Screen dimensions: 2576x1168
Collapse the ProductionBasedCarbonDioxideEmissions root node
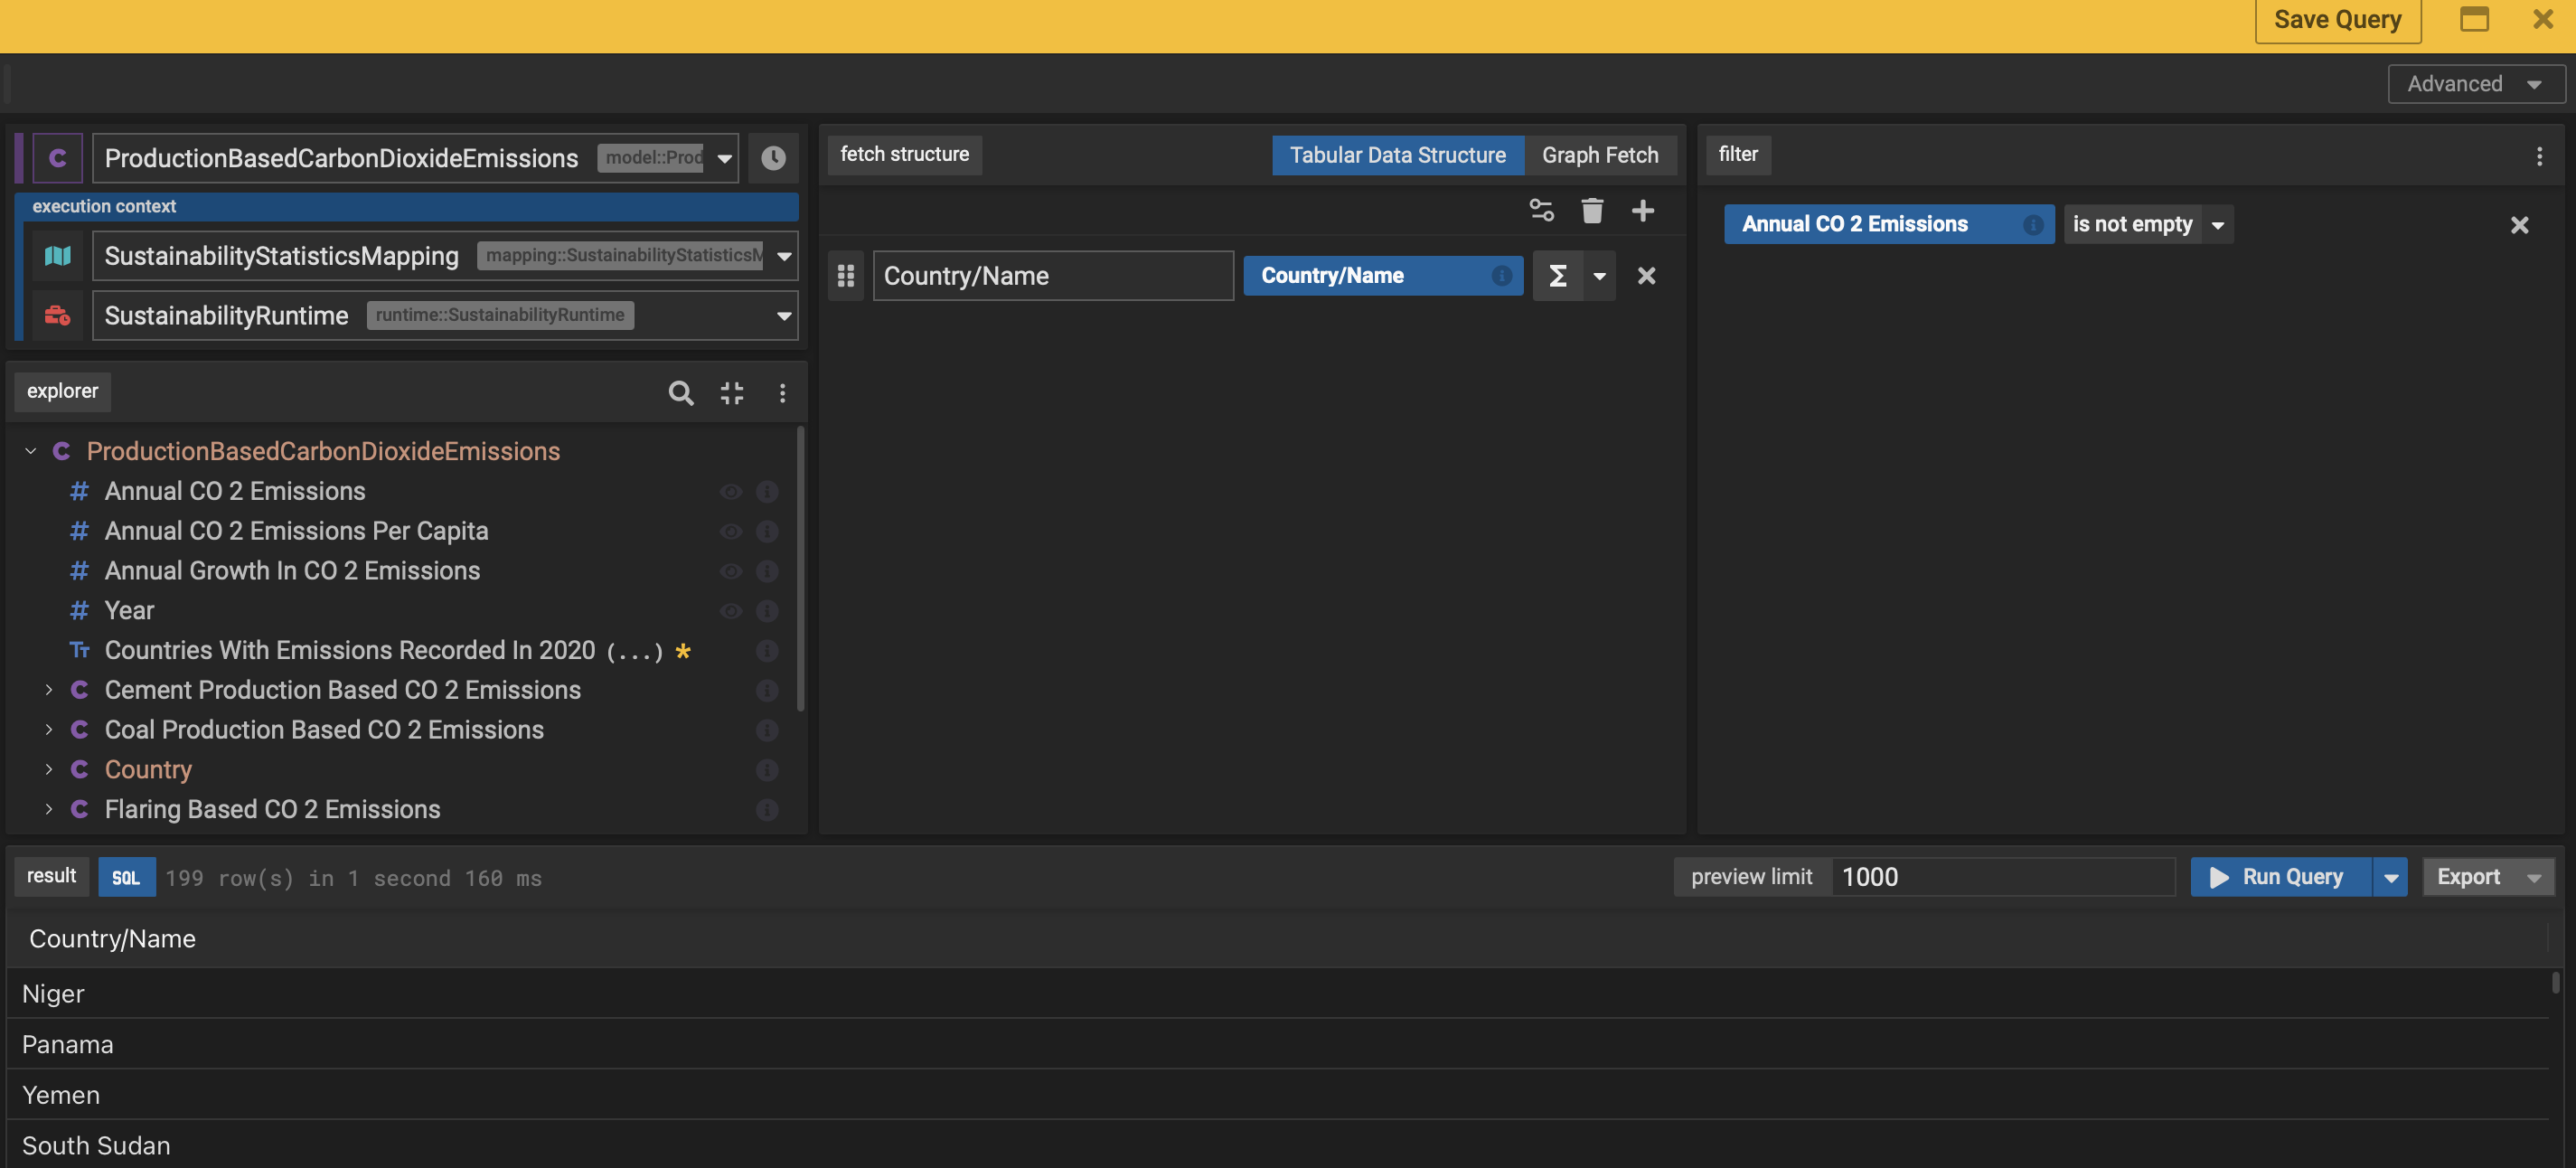(x=31, y=451)
